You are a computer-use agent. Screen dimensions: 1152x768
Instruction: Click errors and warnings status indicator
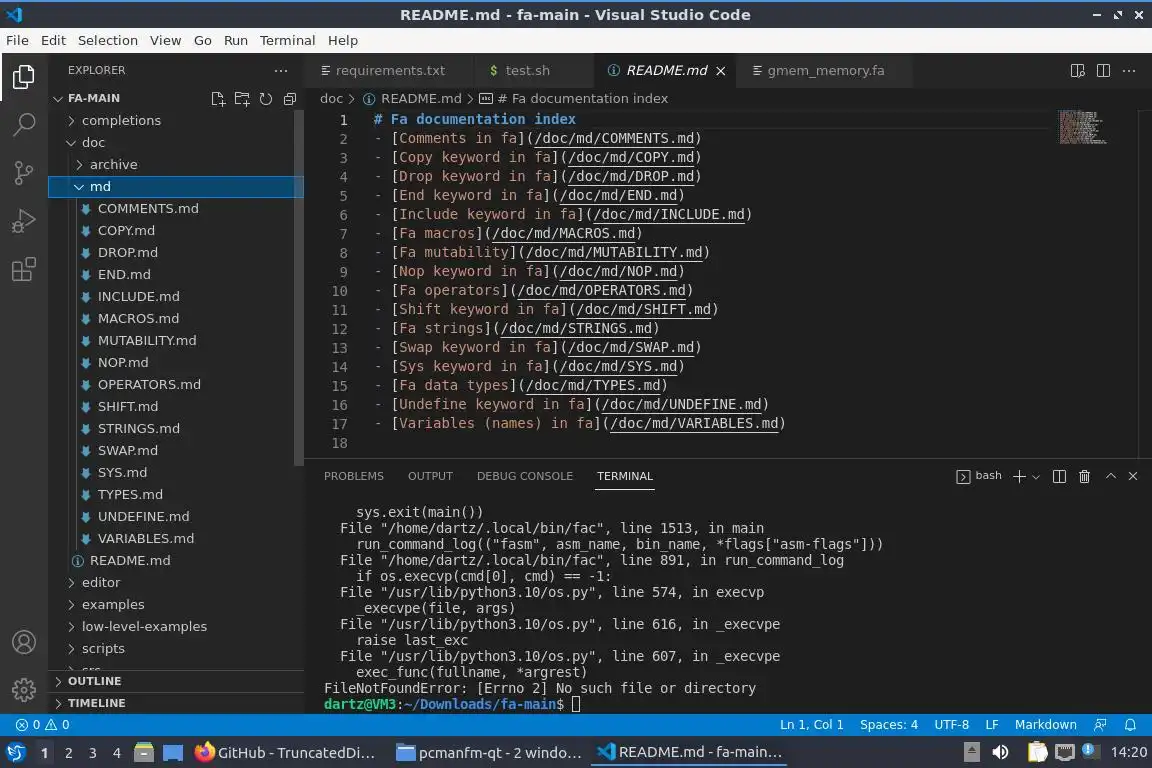[x=43, y=725]
